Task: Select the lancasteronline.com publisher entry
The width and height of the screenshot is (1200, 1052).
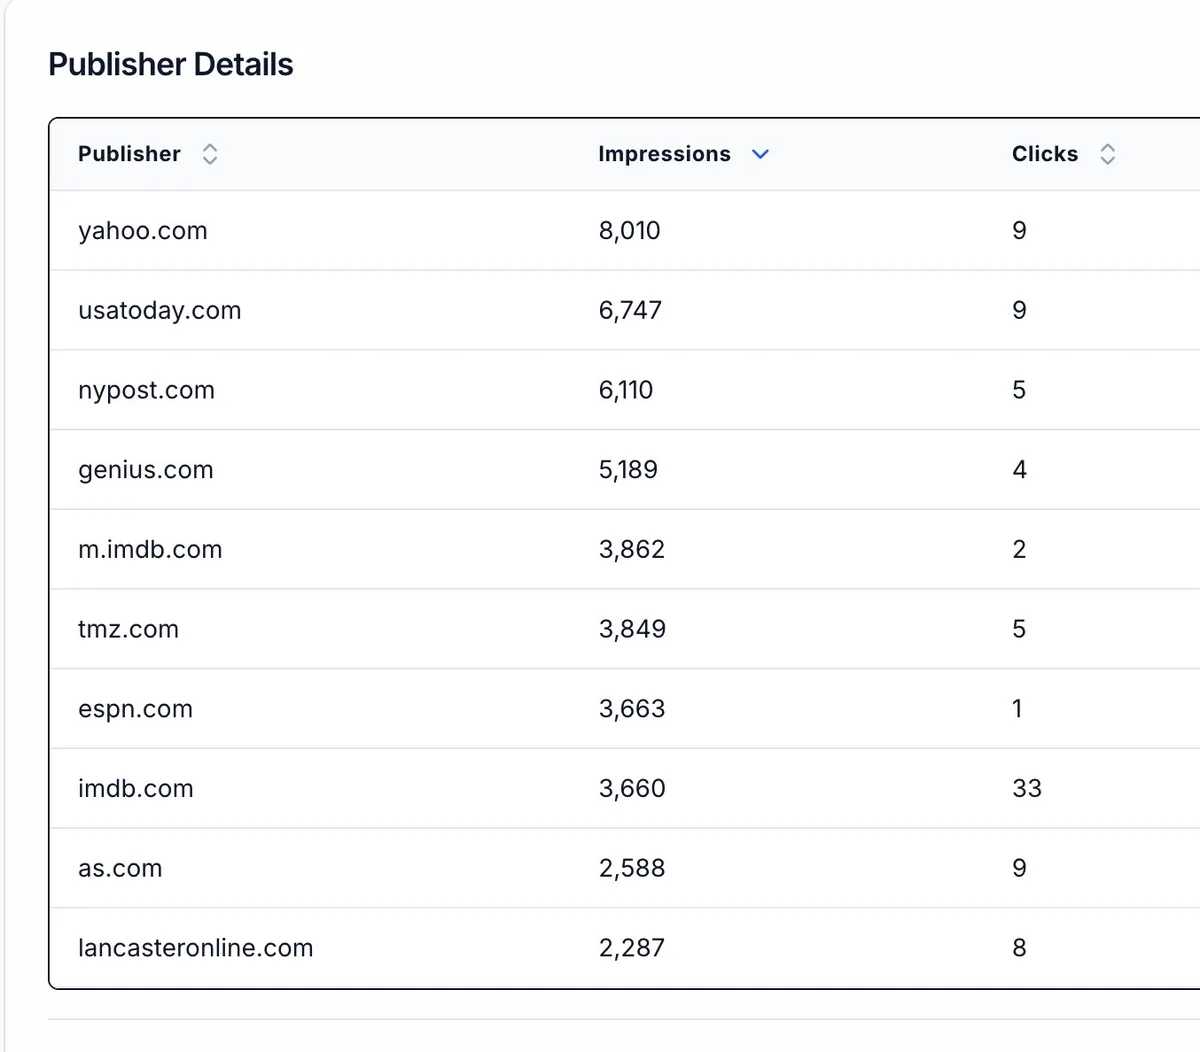Action: tap(196, 947)
